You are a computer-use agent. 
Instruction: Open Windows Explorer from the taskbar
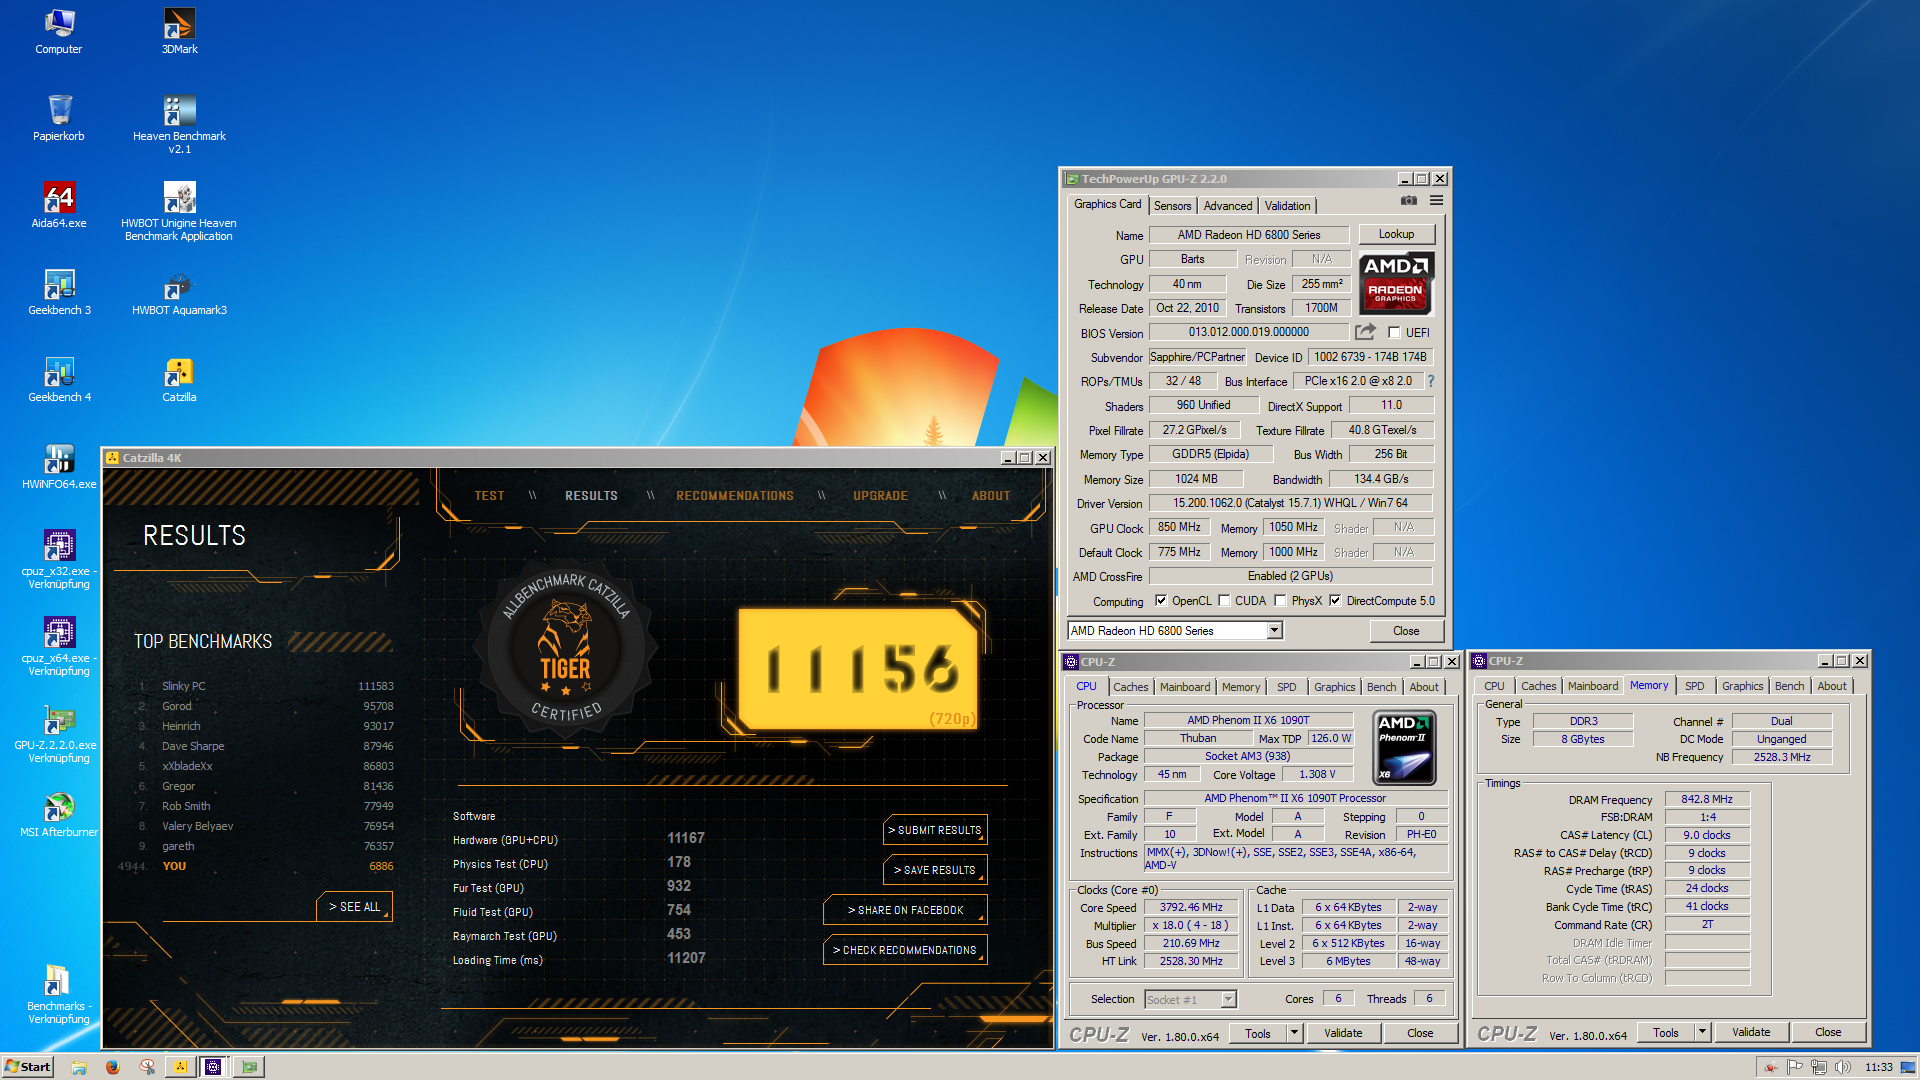[x=79, y=1067]
